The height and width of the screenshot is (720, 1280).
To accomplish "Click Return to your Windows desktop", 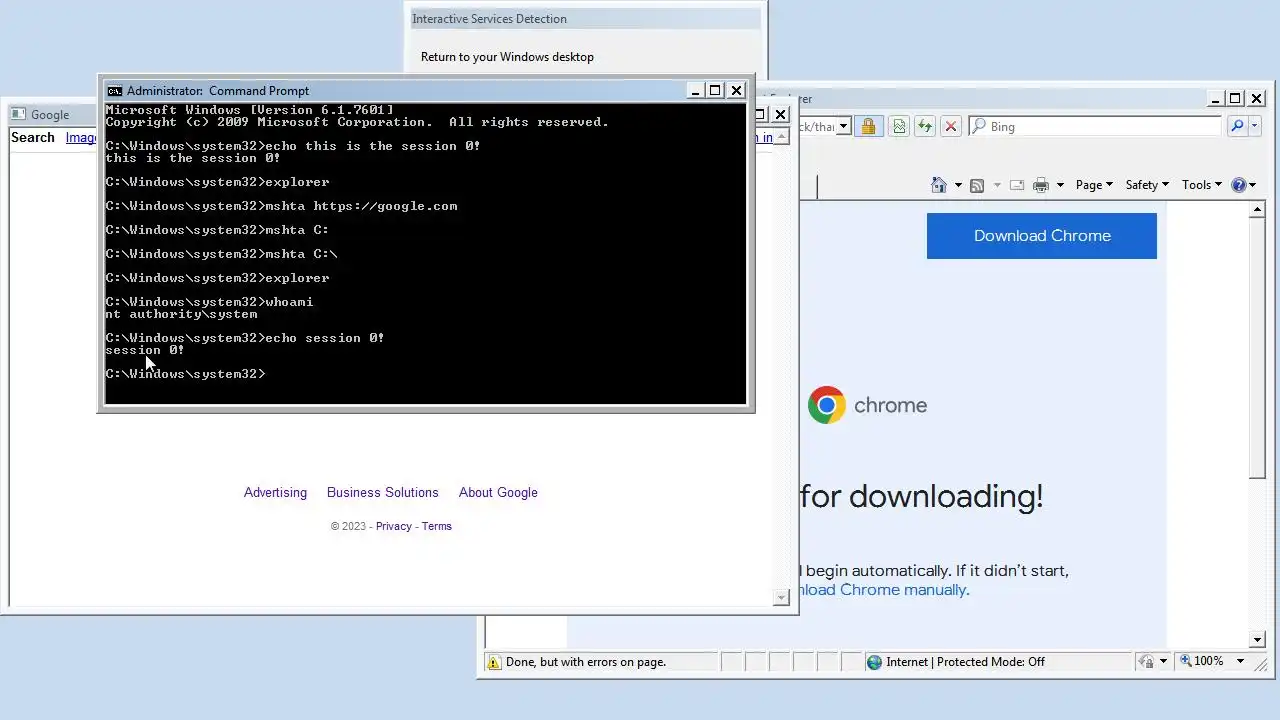I will pos(507,57).
